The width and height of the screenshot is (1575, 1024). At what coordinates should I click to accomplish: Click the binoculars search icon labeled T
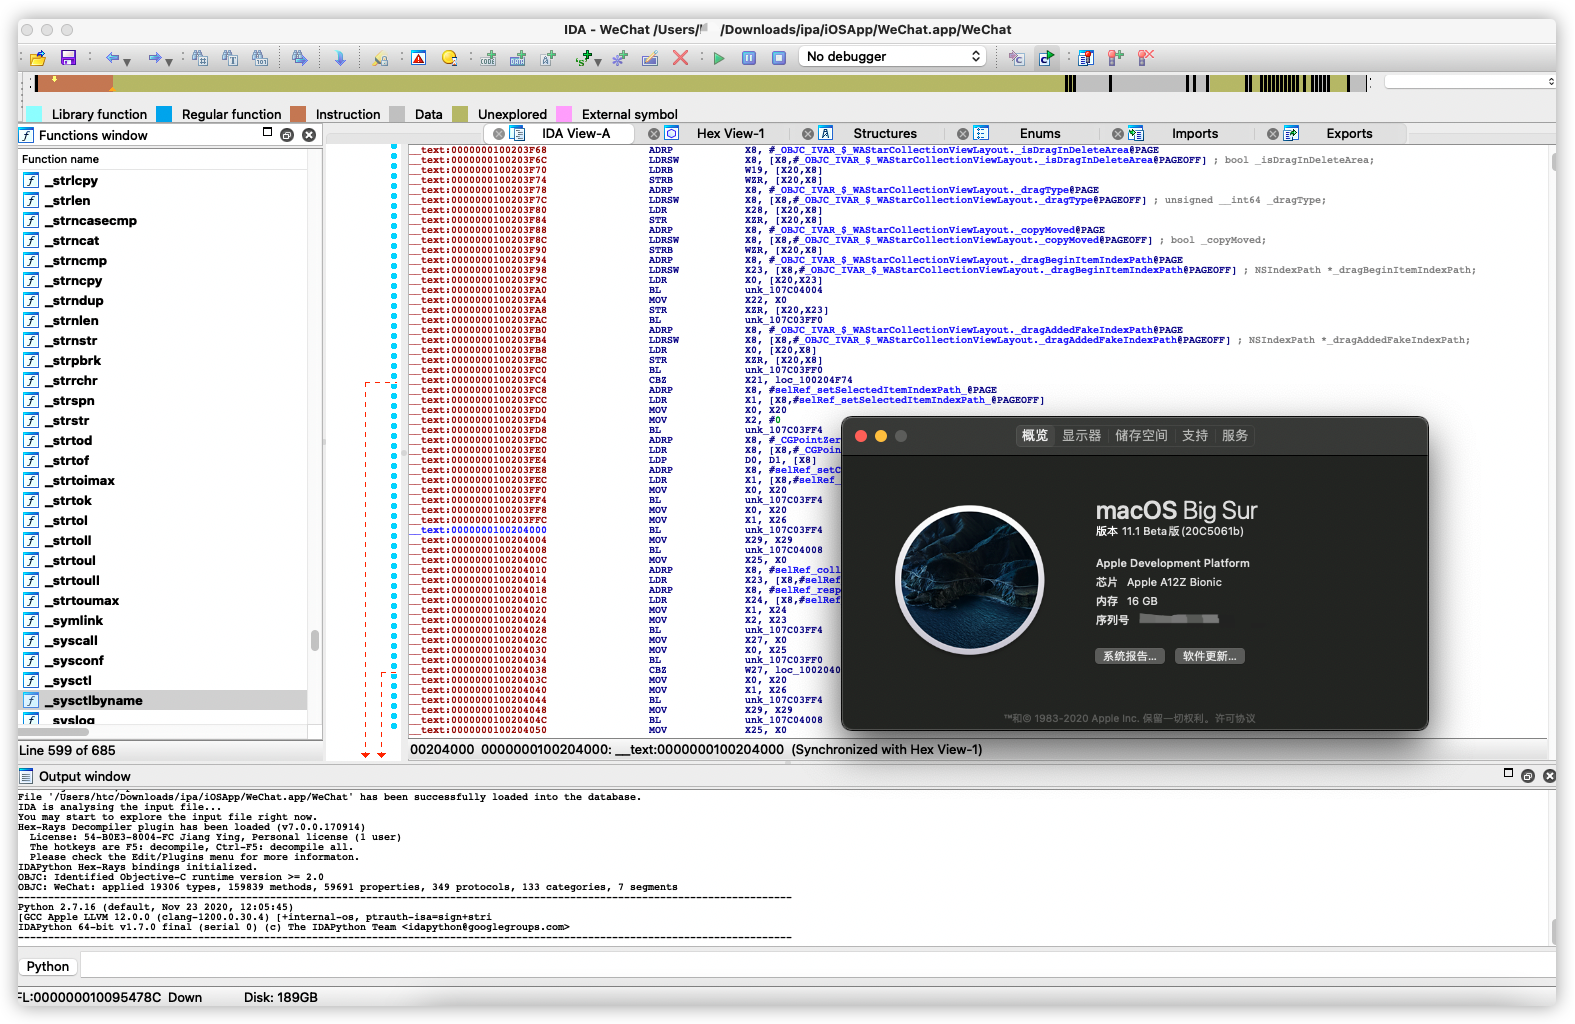[x=230, y=58]
